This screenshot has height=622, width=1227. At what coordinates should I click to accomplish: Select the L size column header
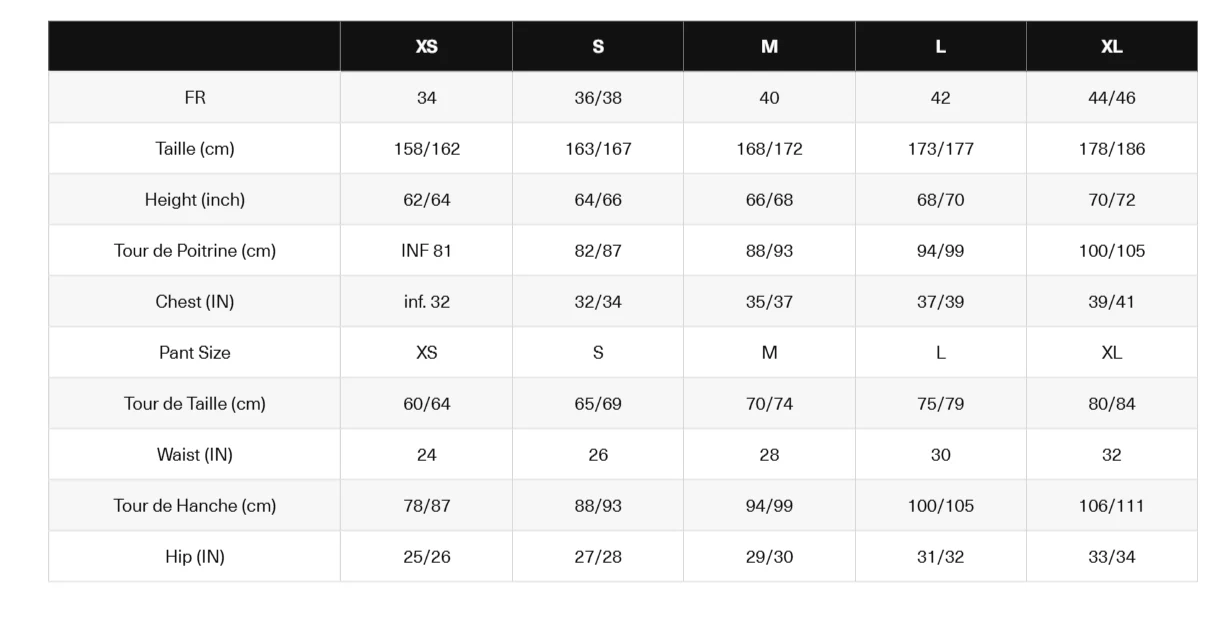pyautogui.click(x=941, y=47)
